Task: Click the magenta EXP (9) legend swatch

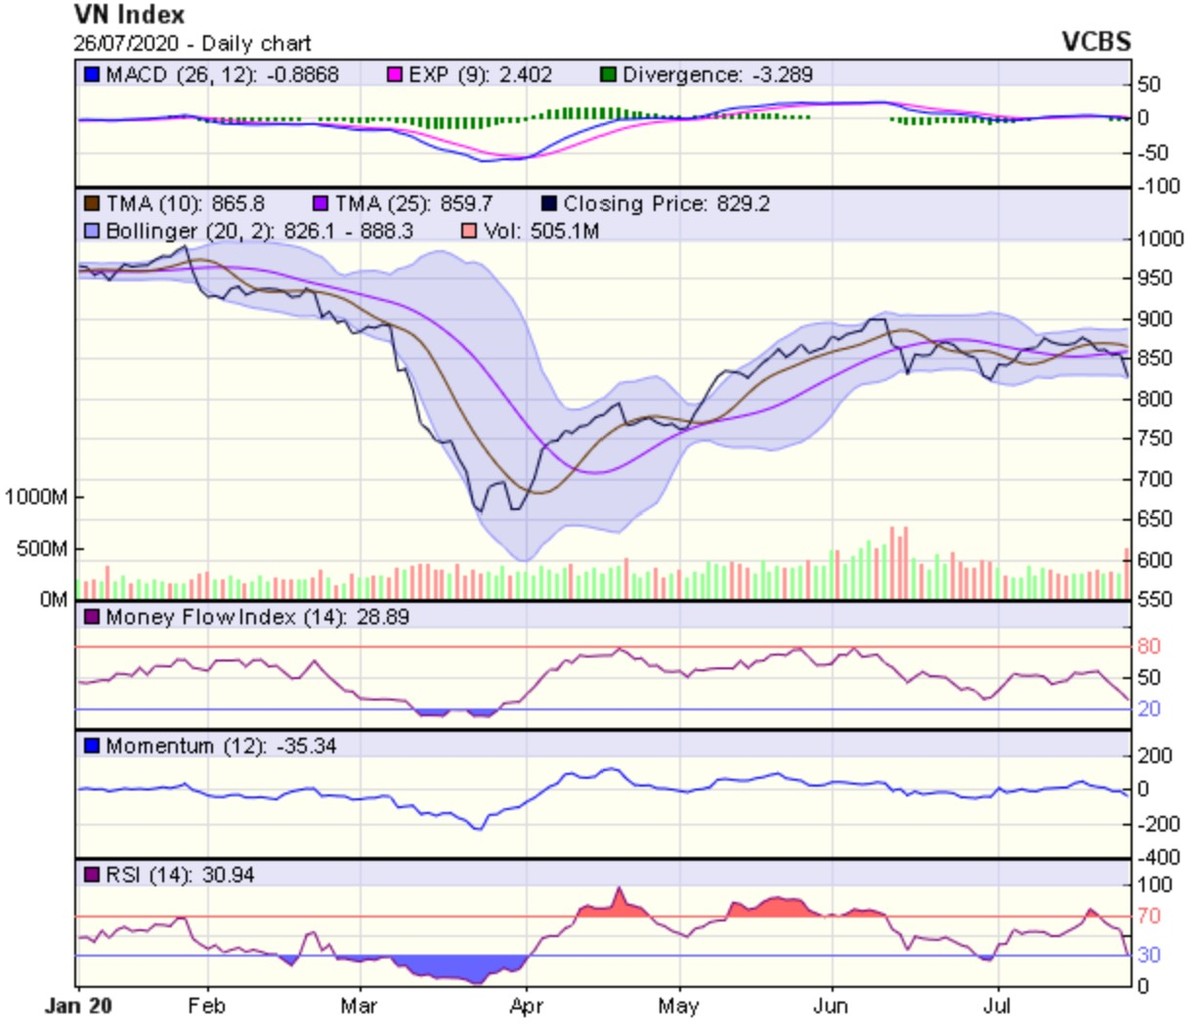Action: [395, 75]
